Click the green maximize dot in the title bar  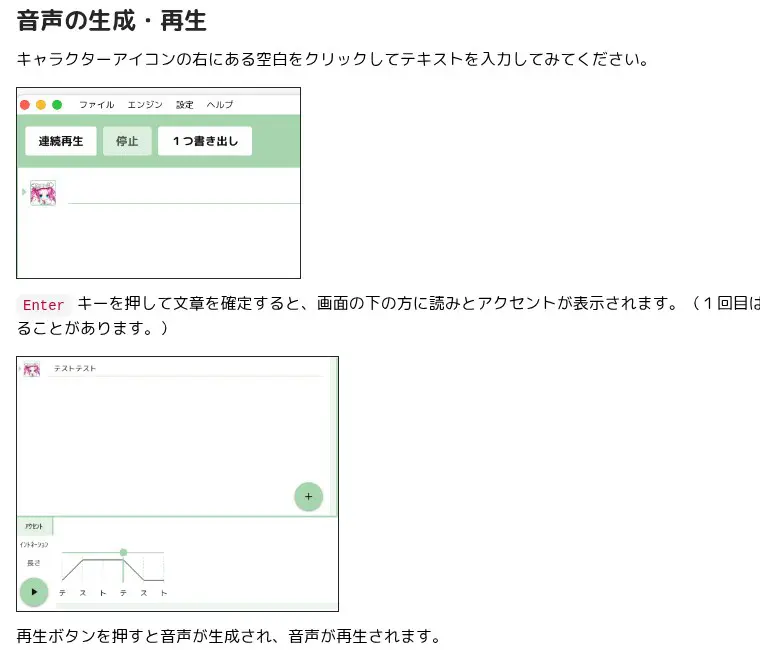coord(57,105)
